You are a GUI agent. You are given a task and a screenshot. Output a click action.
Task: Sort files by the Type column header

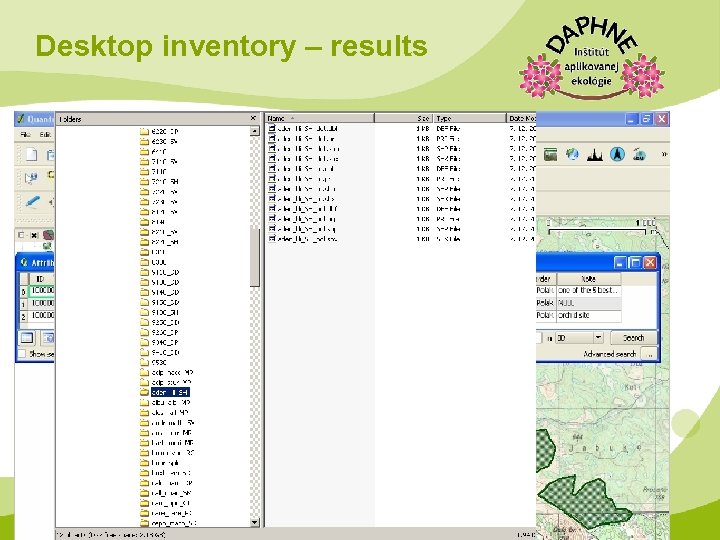[470, 118]
